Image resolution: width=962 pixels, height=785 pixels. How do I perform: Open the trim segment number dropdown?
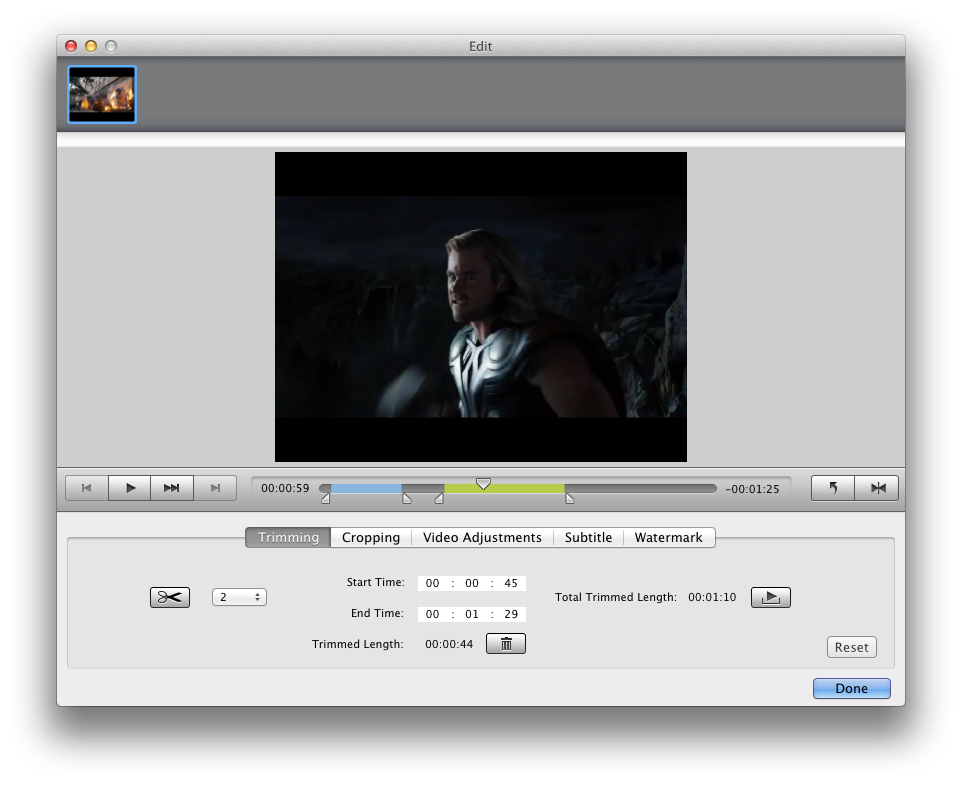point(239,597)
